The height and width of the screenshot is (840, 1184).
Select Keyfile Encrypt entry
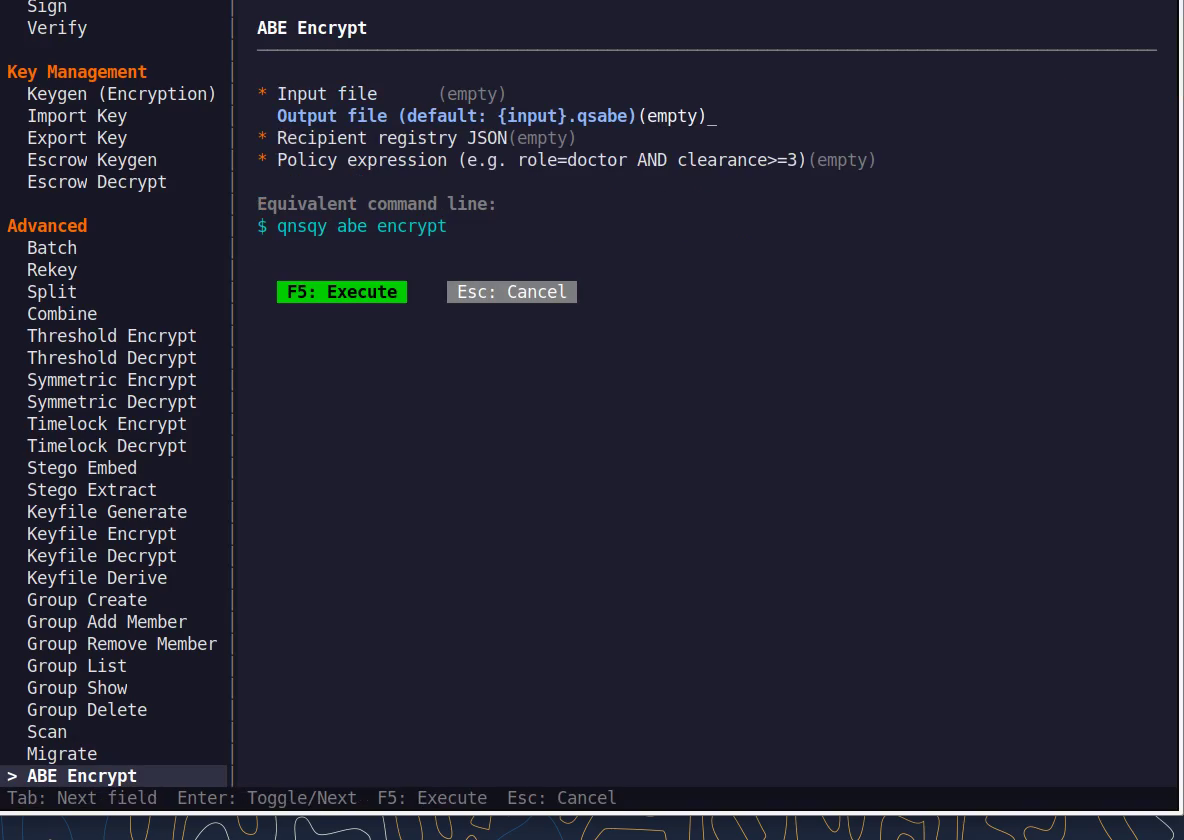[x=102, y=533]
